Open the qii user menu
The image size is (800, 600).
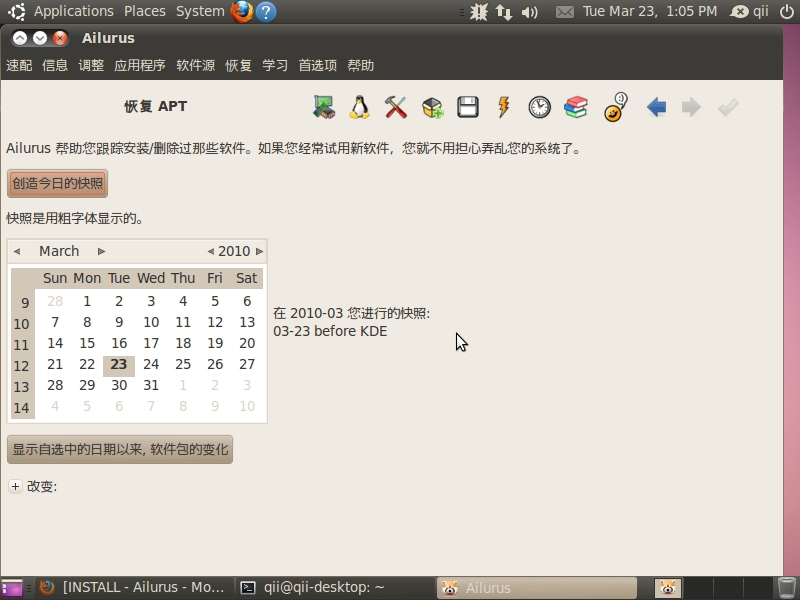click(x=749, y=11)
